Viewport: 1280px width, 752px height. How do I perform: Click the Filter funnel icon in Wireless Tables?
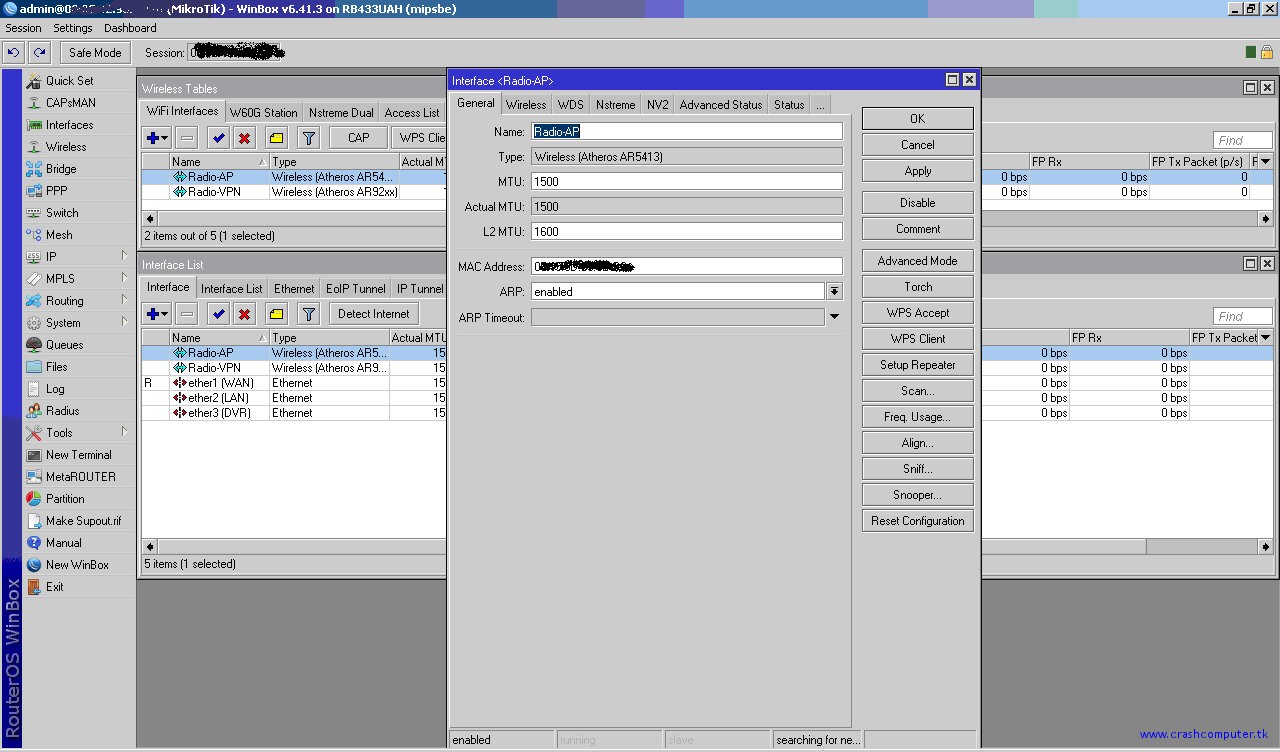click(x=309, y=138)
